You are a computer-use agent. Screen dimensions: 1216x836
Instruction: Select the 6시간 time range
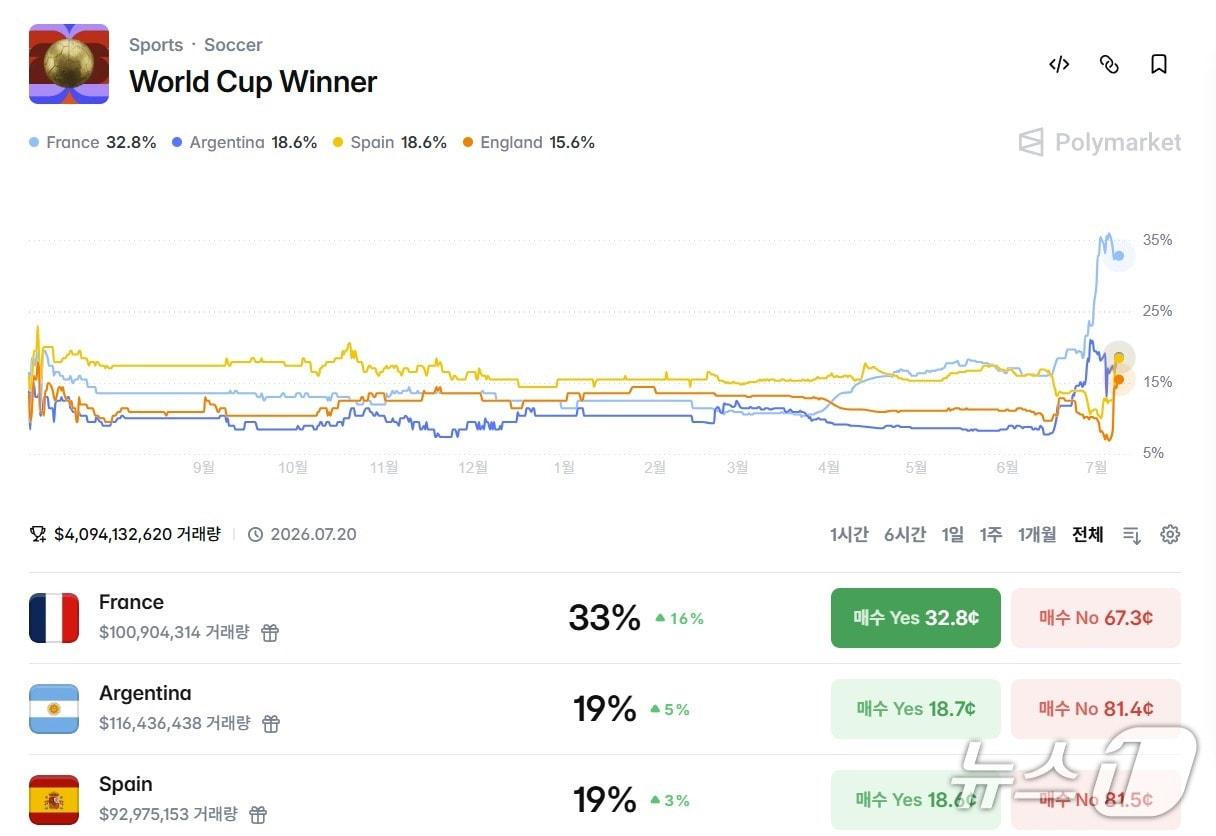point(905,535)
